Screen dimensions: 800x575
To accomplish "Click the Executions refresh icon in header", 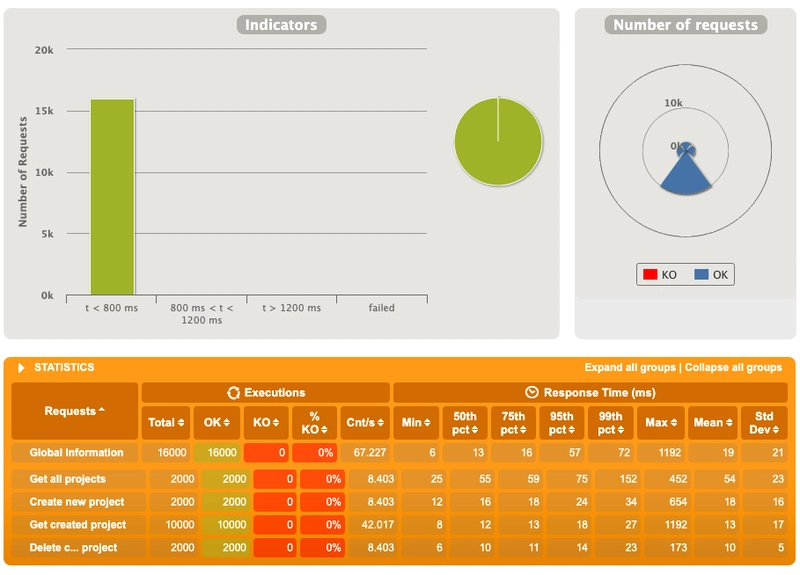I will pos(234,392).
